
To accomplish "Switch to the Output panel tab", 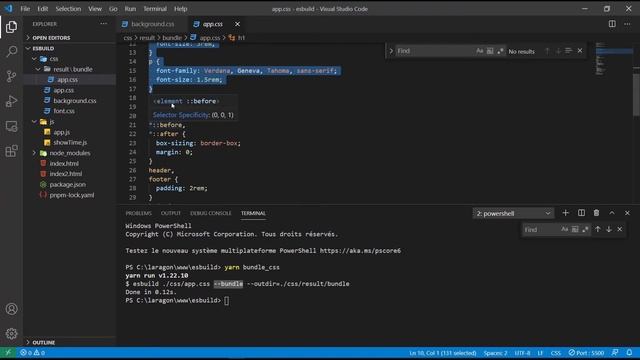I will pyautogui.click(x=171, y=213).
